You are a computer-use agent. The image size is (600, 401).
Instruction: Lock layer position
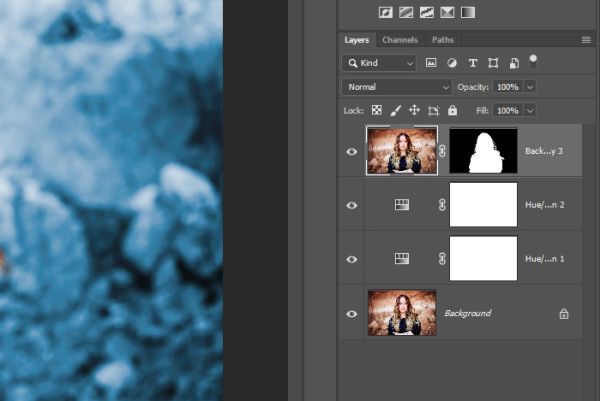tap(414, 111)
